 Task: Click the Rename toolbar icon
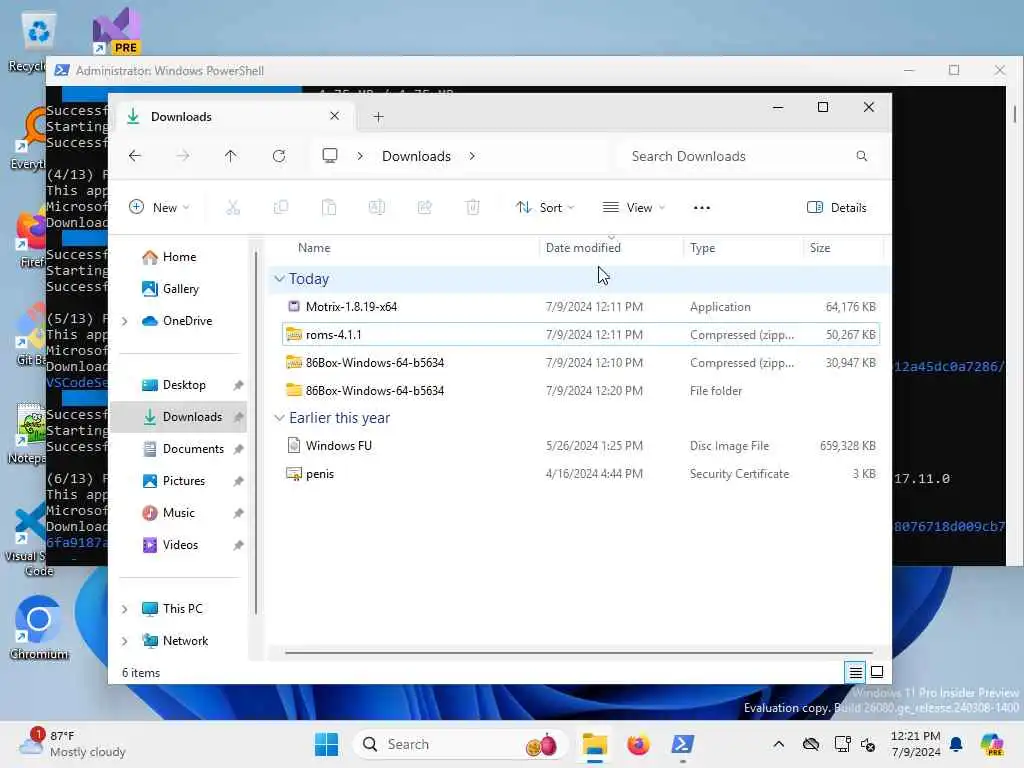click(x=377, y=208)
